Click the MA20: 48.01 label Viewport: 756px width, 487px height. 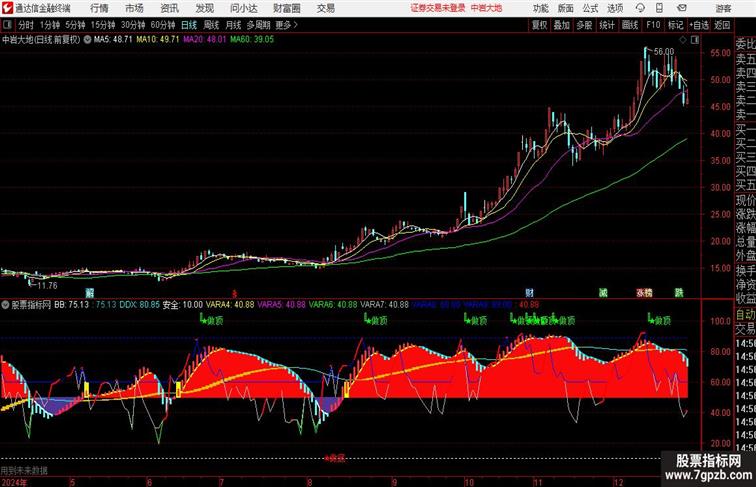(204, 40)
